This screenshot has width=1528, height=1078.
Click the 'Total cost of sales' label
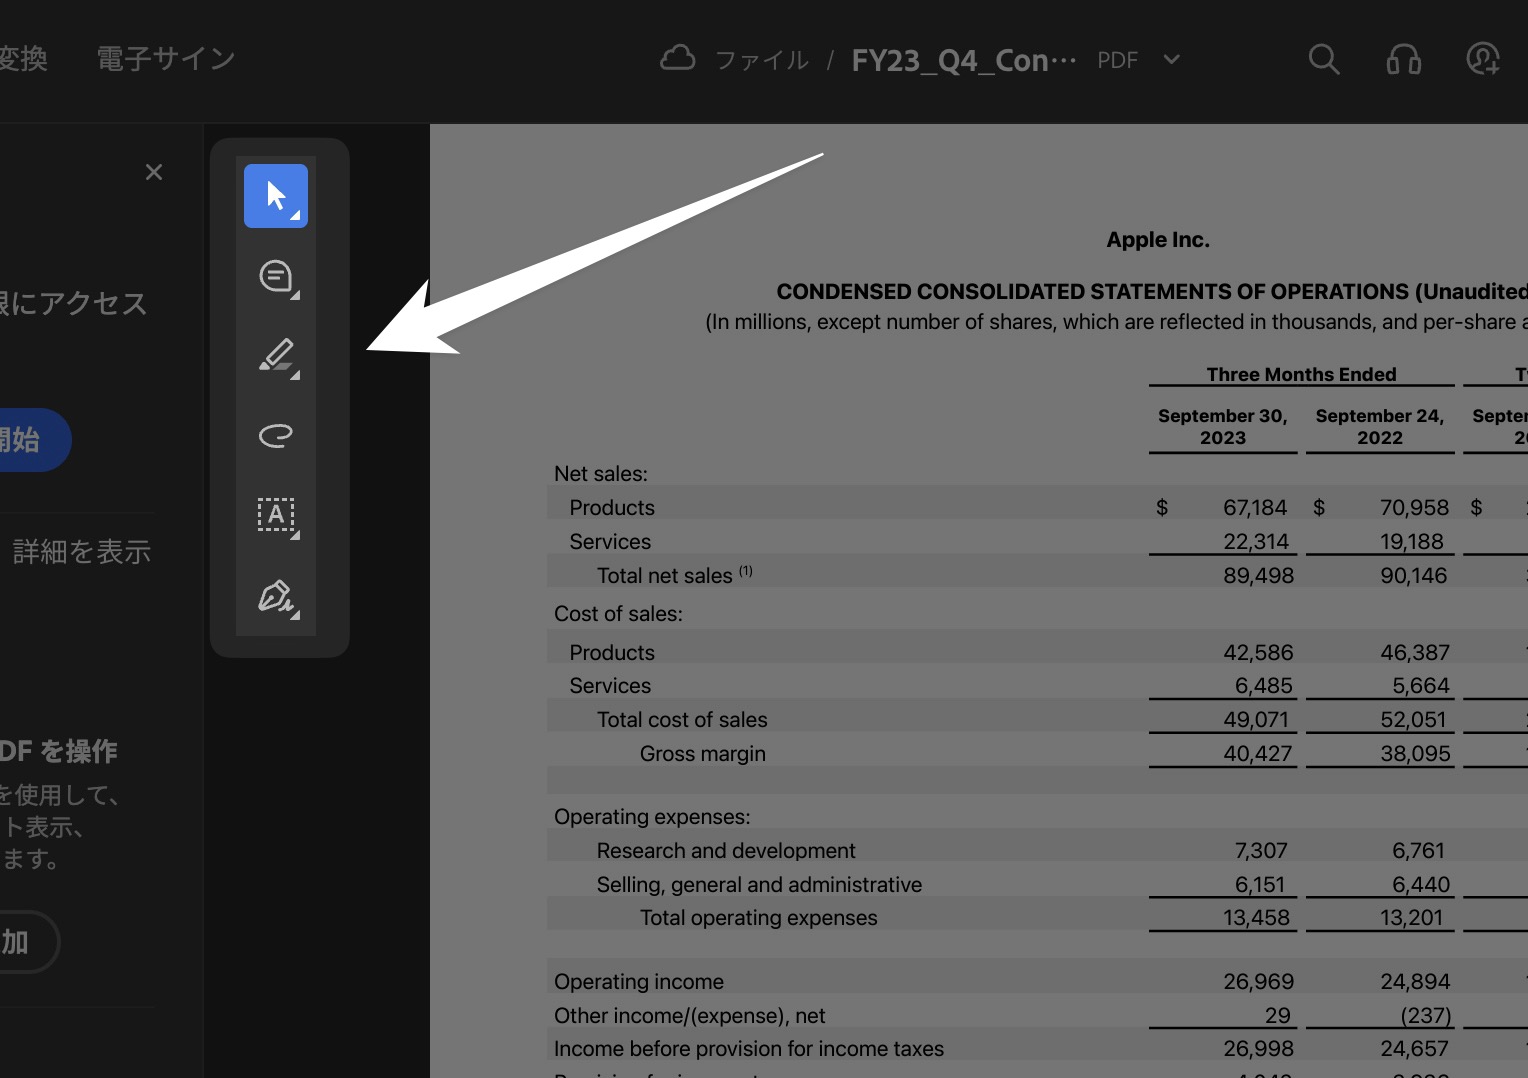[x=682, y=720]
